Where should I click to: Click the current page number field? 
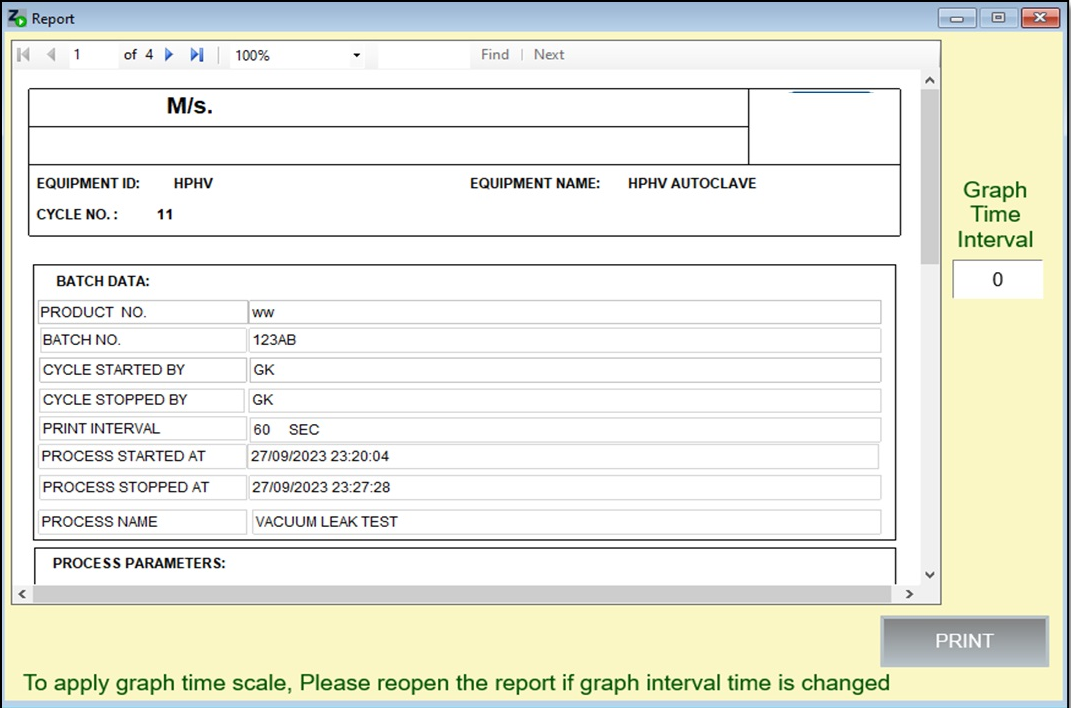pos(94,55)
